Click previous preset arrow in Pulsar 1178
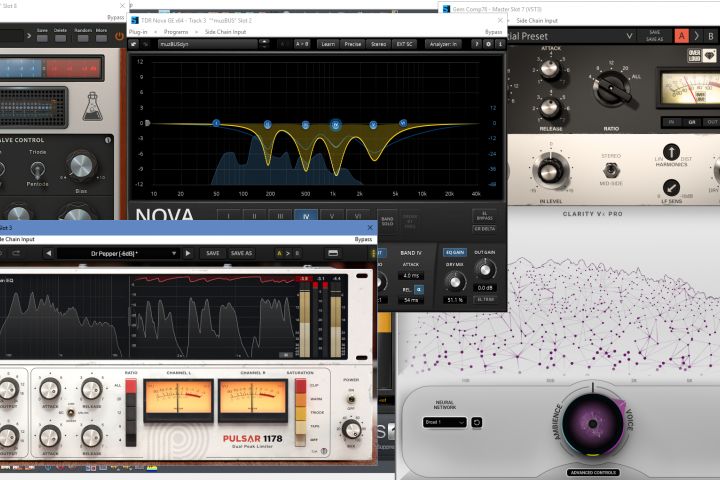 point(49,253)
